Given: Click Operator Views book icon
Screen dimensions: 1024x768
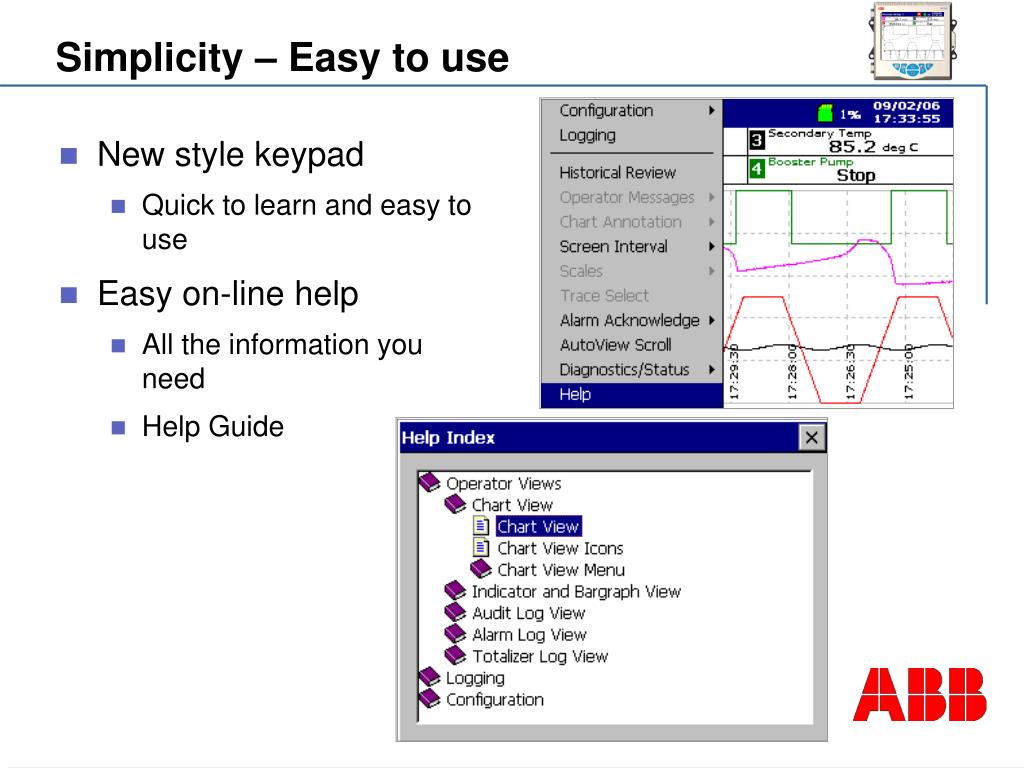Looking at the screenshot, I should click(x=430, y=483).
